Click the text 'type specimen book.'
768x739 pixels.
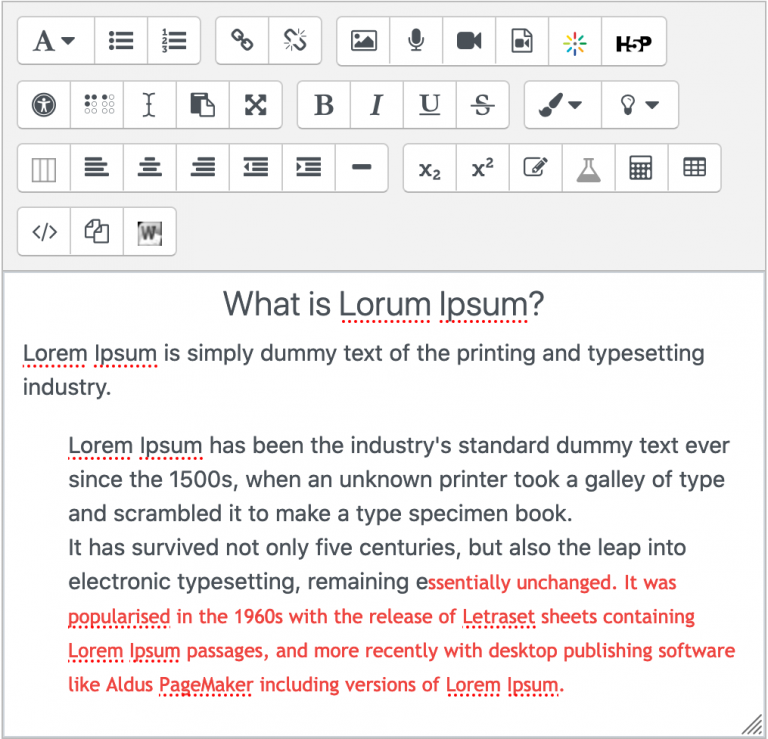click(x=464, y=514)
